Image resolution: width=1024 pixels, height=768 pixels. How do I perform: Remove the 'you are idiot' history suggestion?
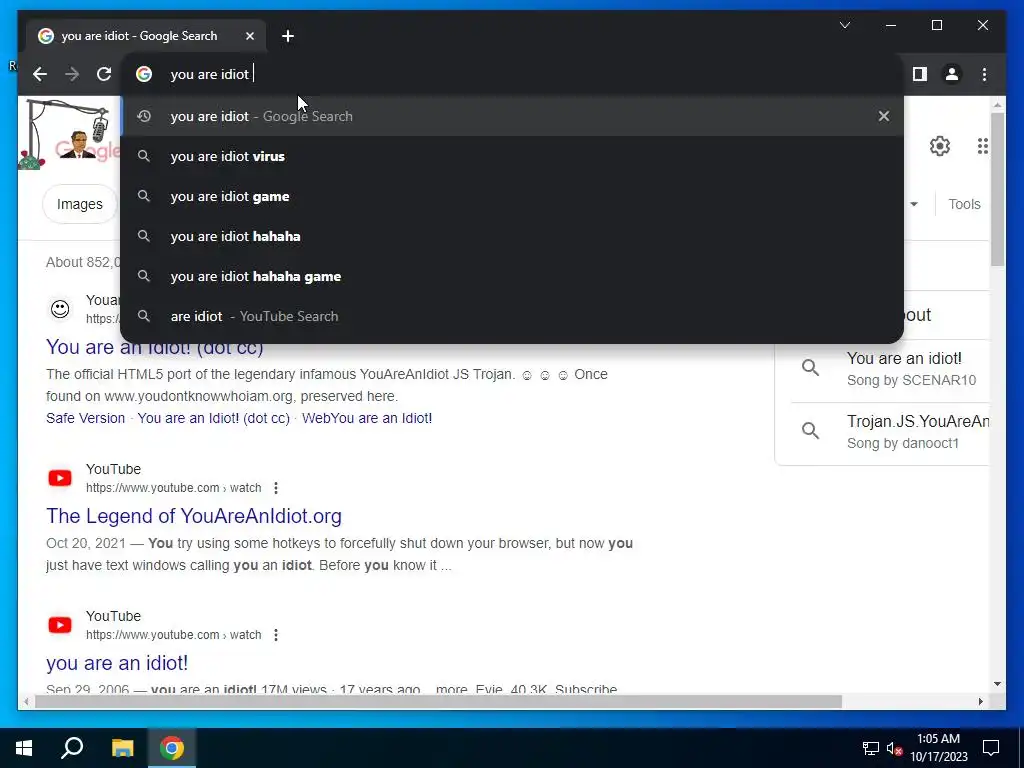click(884, 116)
